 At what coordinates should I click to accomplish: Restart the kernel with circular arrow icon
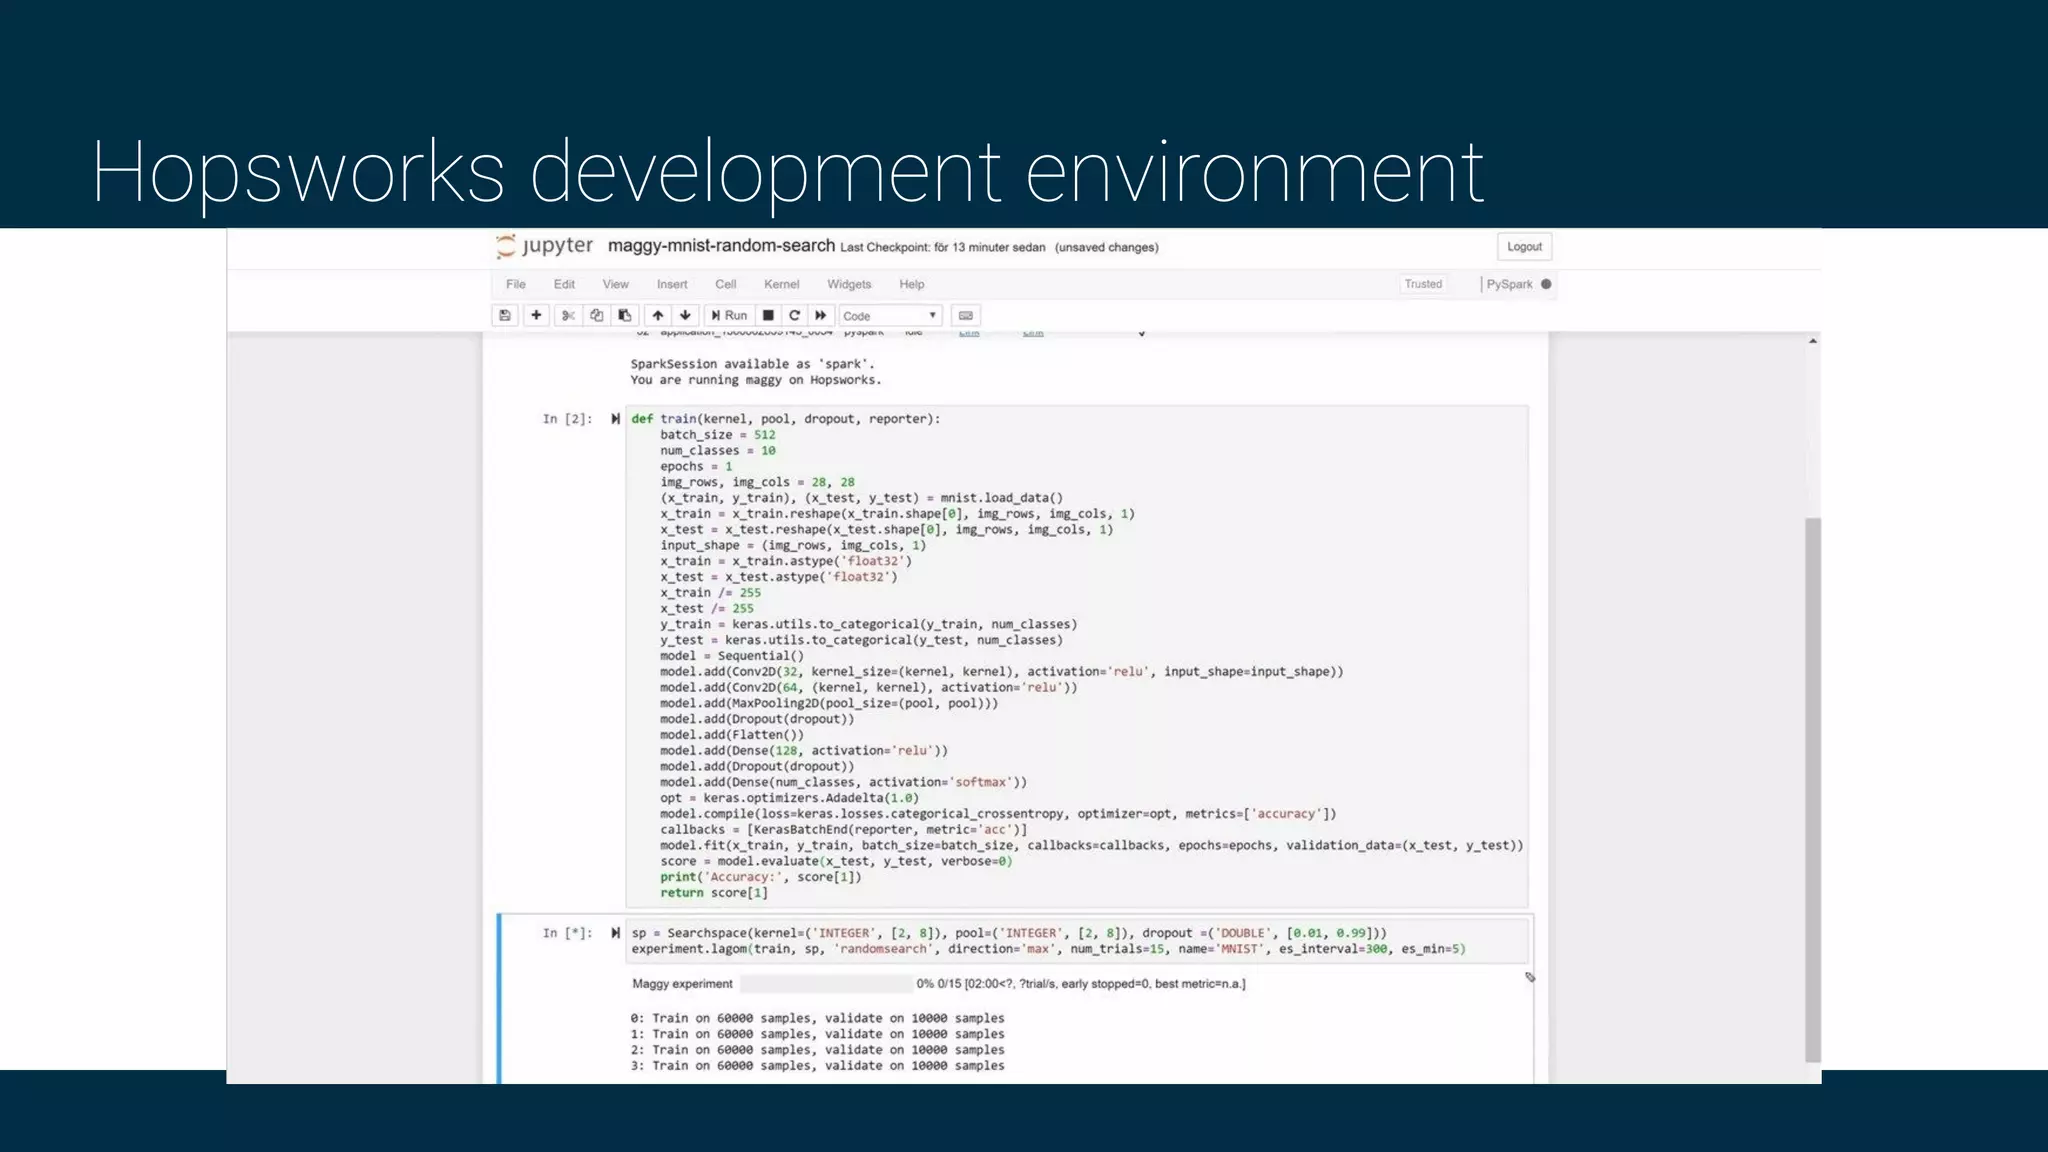tap(794, 315)
